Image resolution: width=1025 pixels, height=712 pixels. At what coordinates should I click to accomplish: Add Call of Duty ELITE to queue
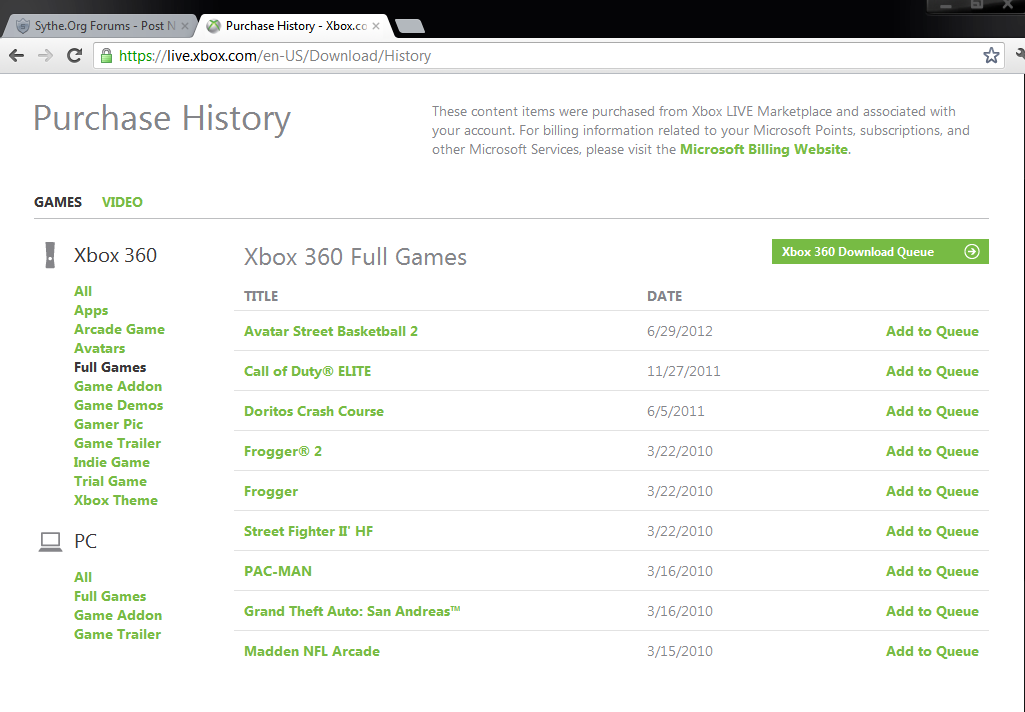coord(932,371)
